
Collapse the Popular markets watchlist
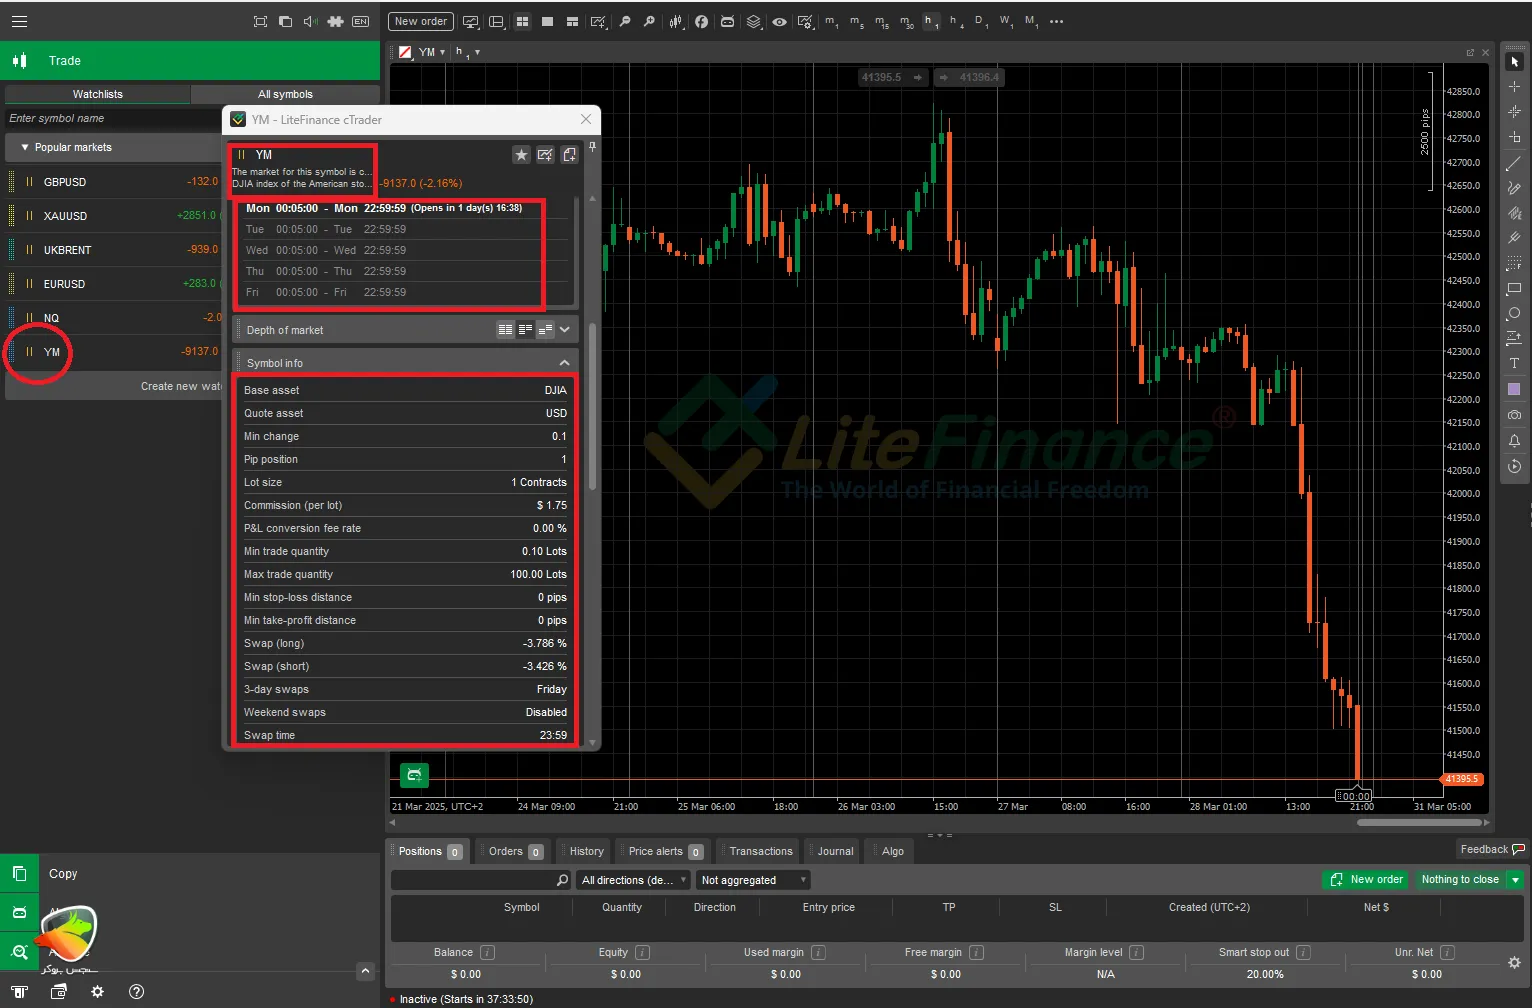coord(24,147)
